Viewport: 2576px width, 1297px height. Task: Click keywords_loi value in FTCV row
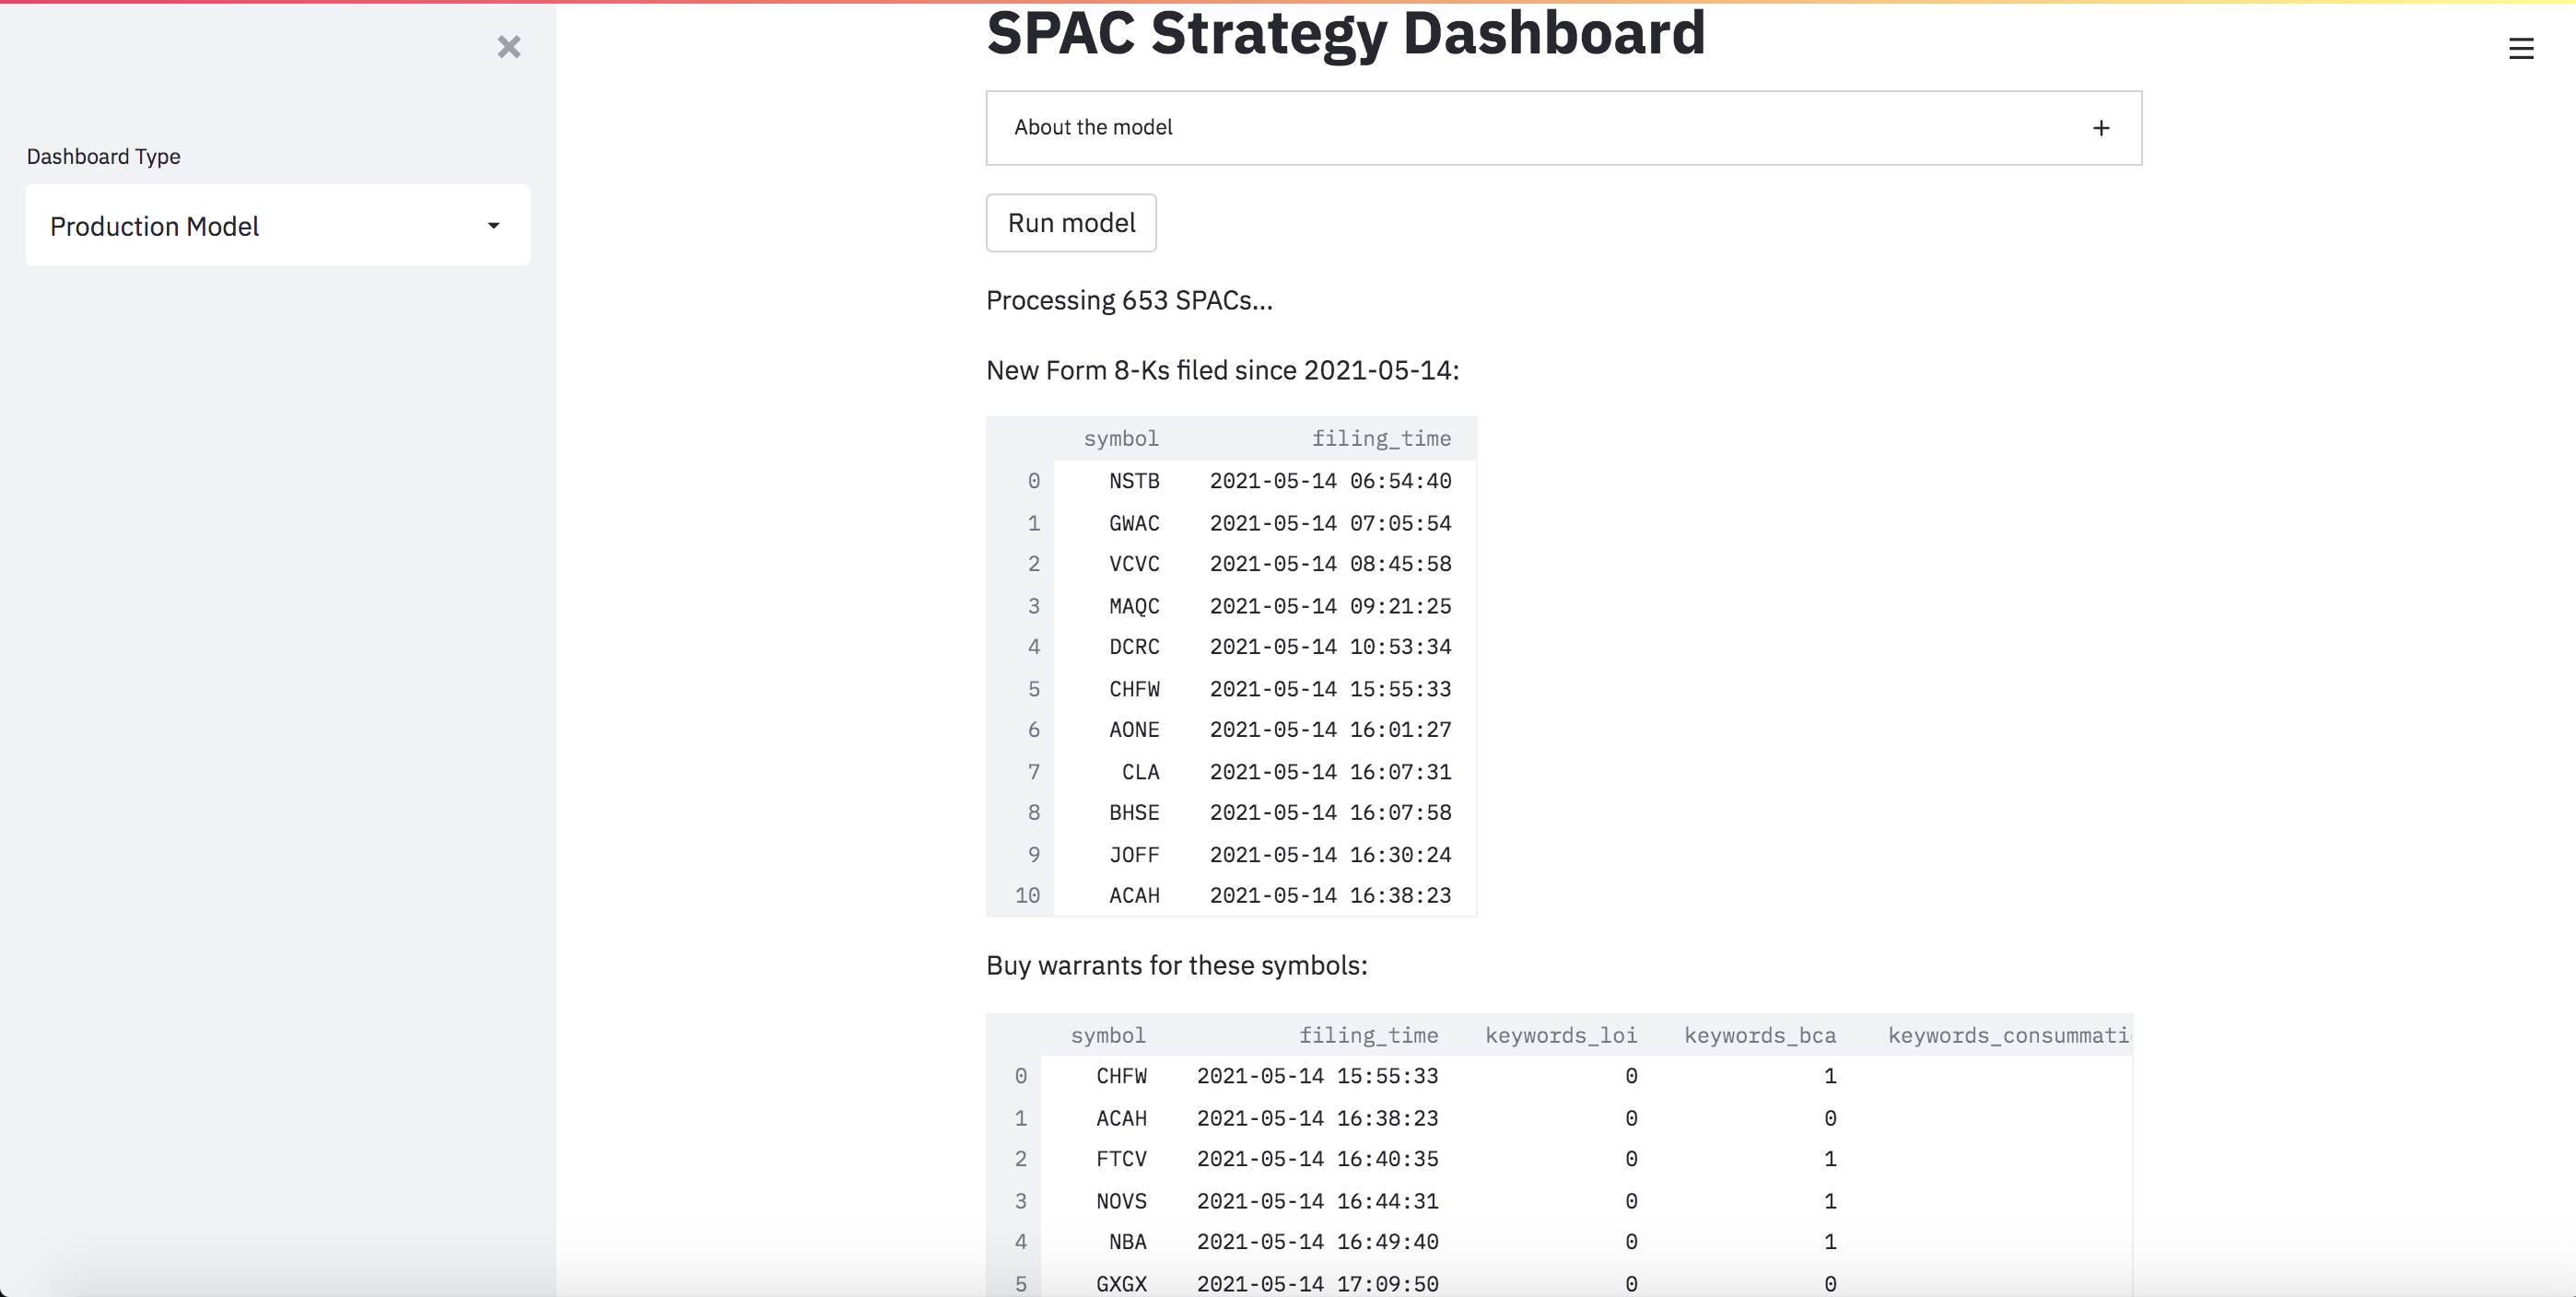click(x=1631, y=1159)
